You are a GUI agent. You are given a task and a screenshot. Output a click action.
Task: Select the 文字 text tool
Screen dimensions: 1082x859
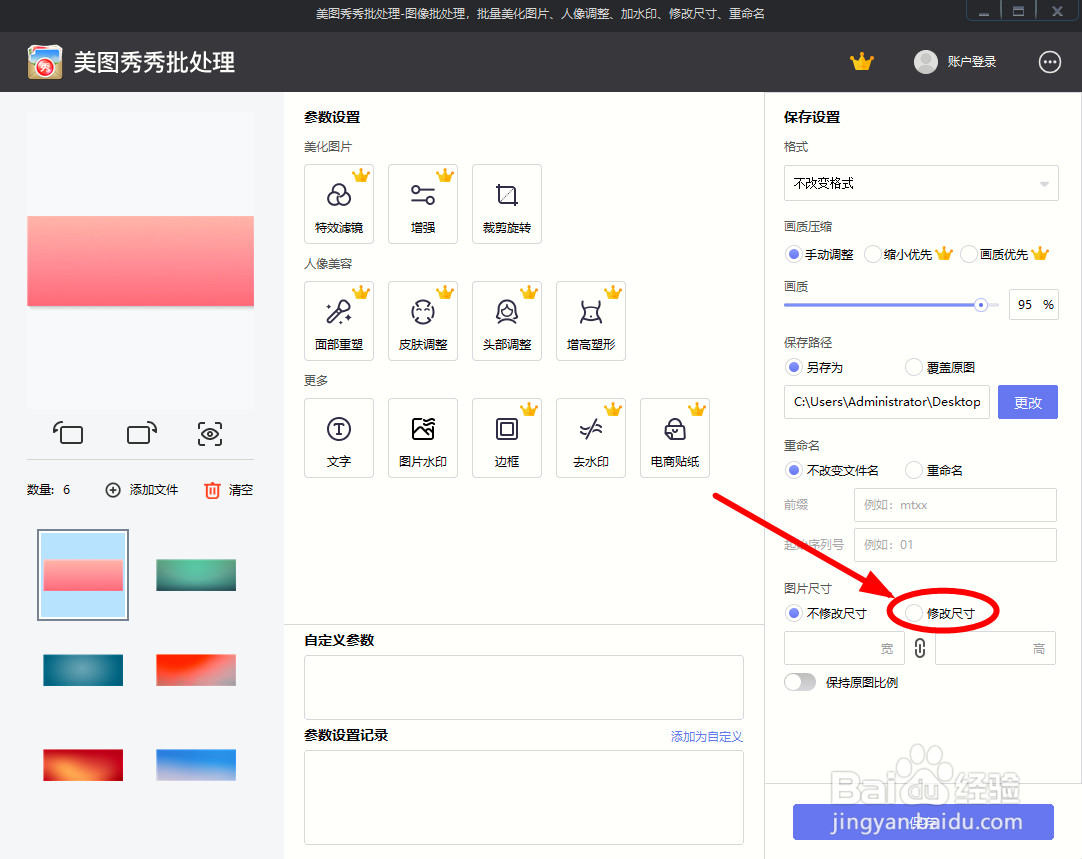coord(339,438)
